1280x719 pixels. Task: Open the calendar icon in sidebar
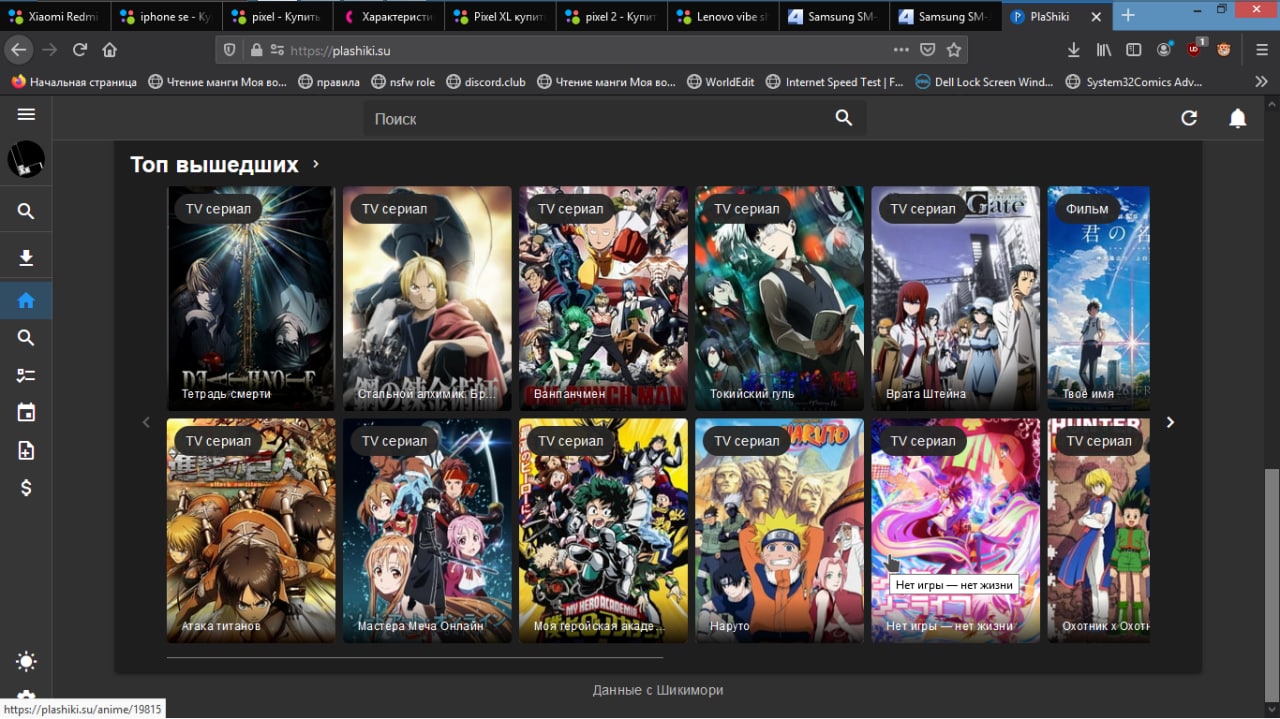click(26, 412)
